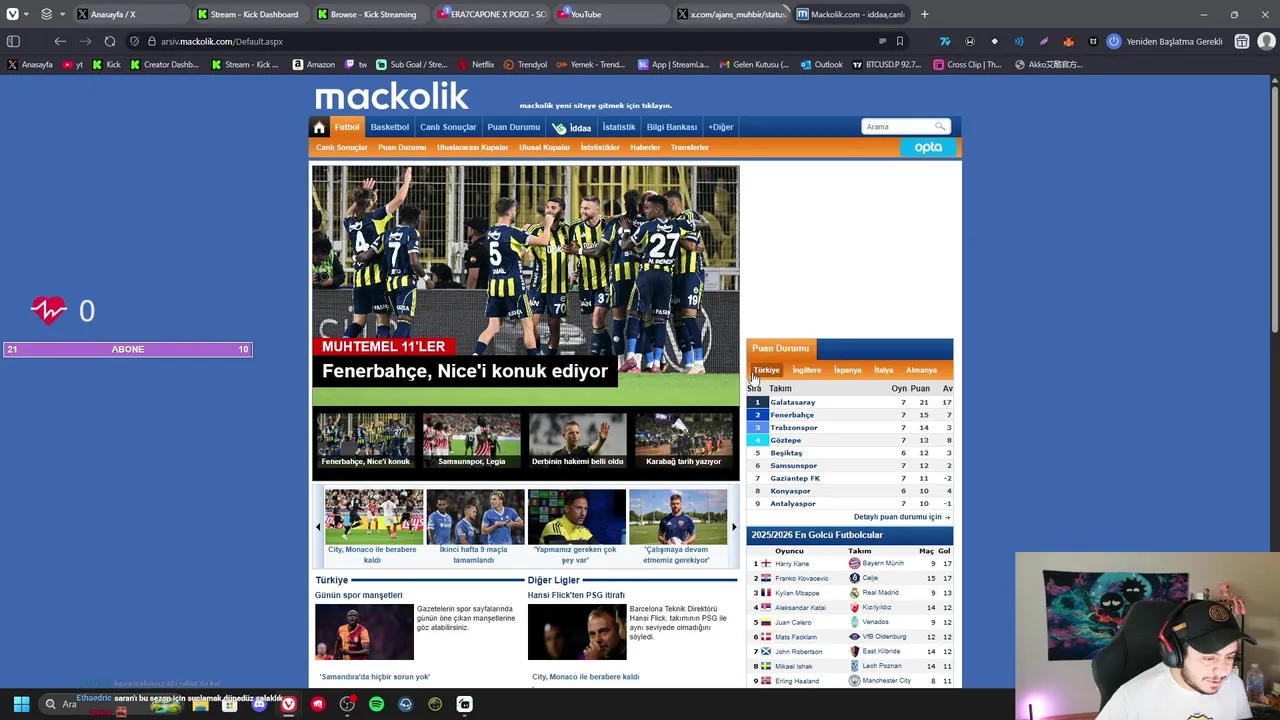Click the mackolik home icon in navigation
This screenshot has width=1280, height=720.
point(319,127)
